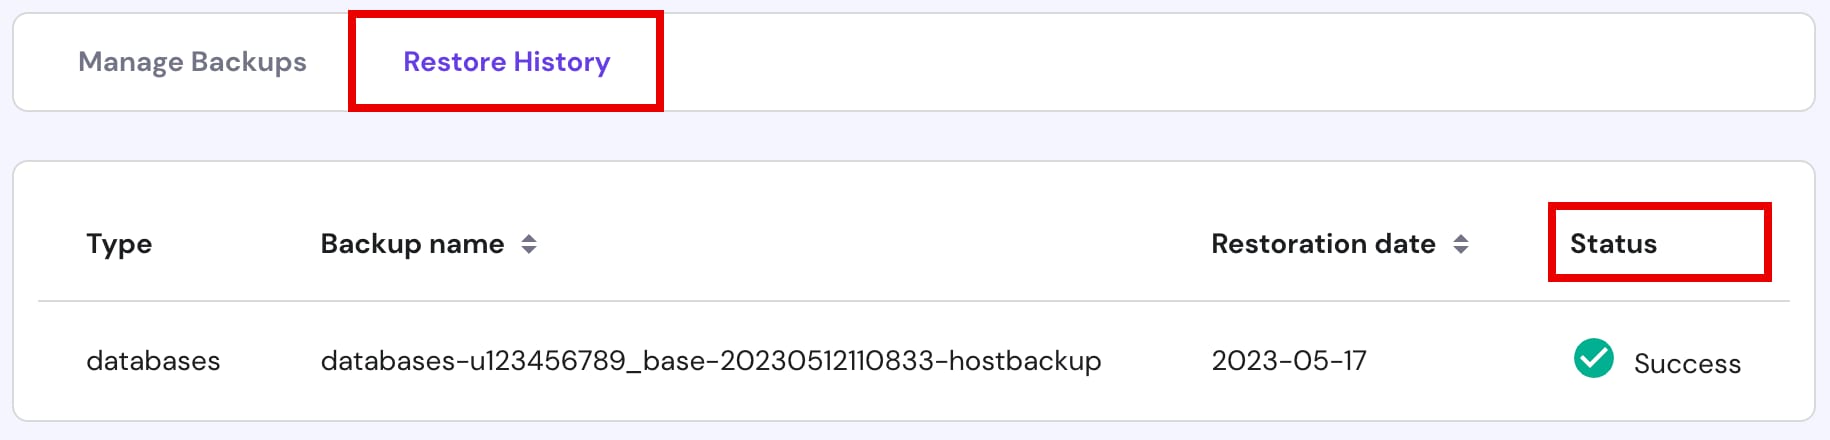Sort table by Backup name header
This screenshot has height=440, width=1830.
[x=412, y=244]
